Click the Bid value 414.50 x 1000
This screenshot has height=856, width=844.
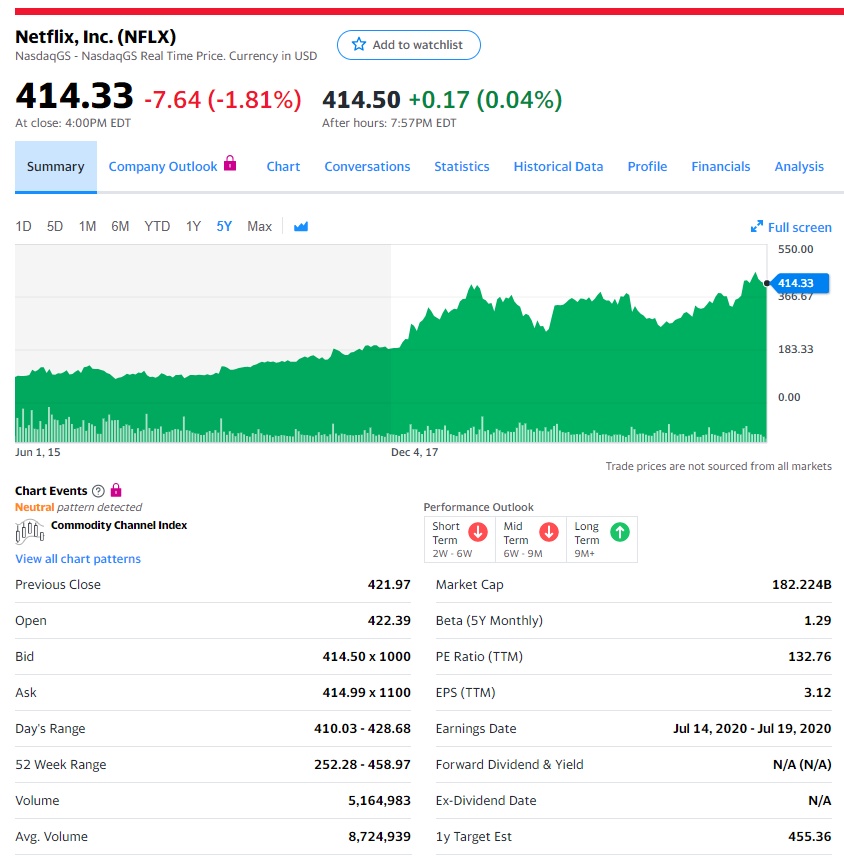(x=366, y=657)
